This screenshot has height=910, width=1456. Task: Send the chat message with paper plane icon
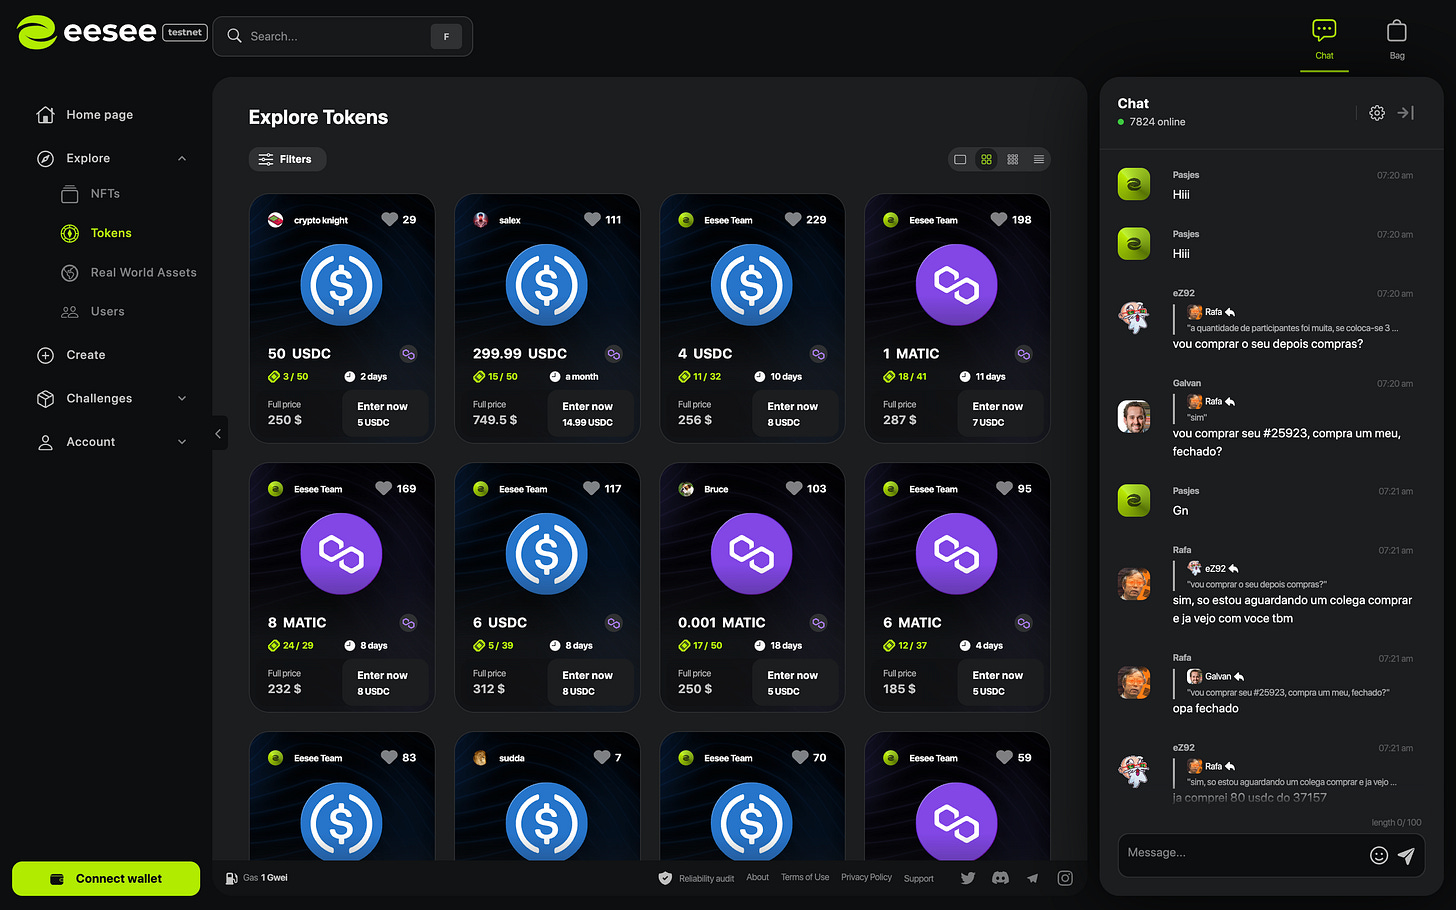pos(1406,855)
